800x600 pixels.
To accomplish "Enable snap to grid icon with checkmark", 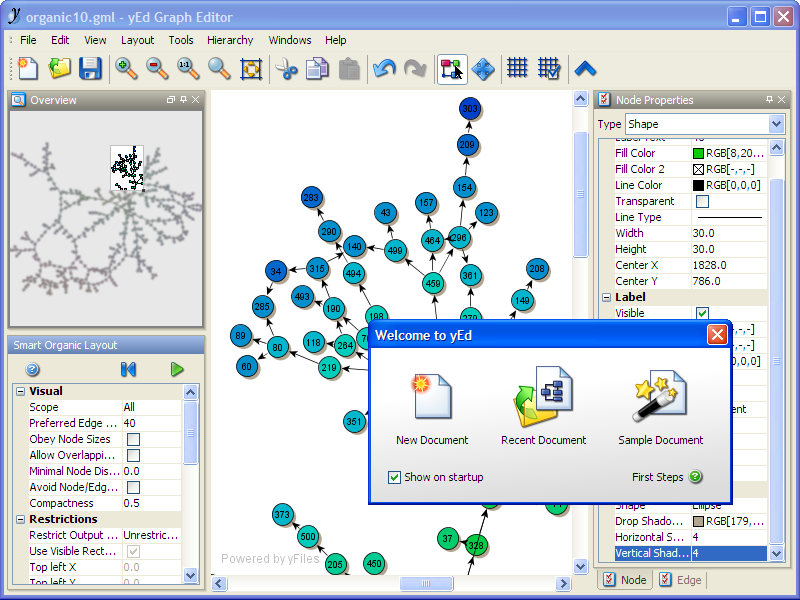I will 549,68.
